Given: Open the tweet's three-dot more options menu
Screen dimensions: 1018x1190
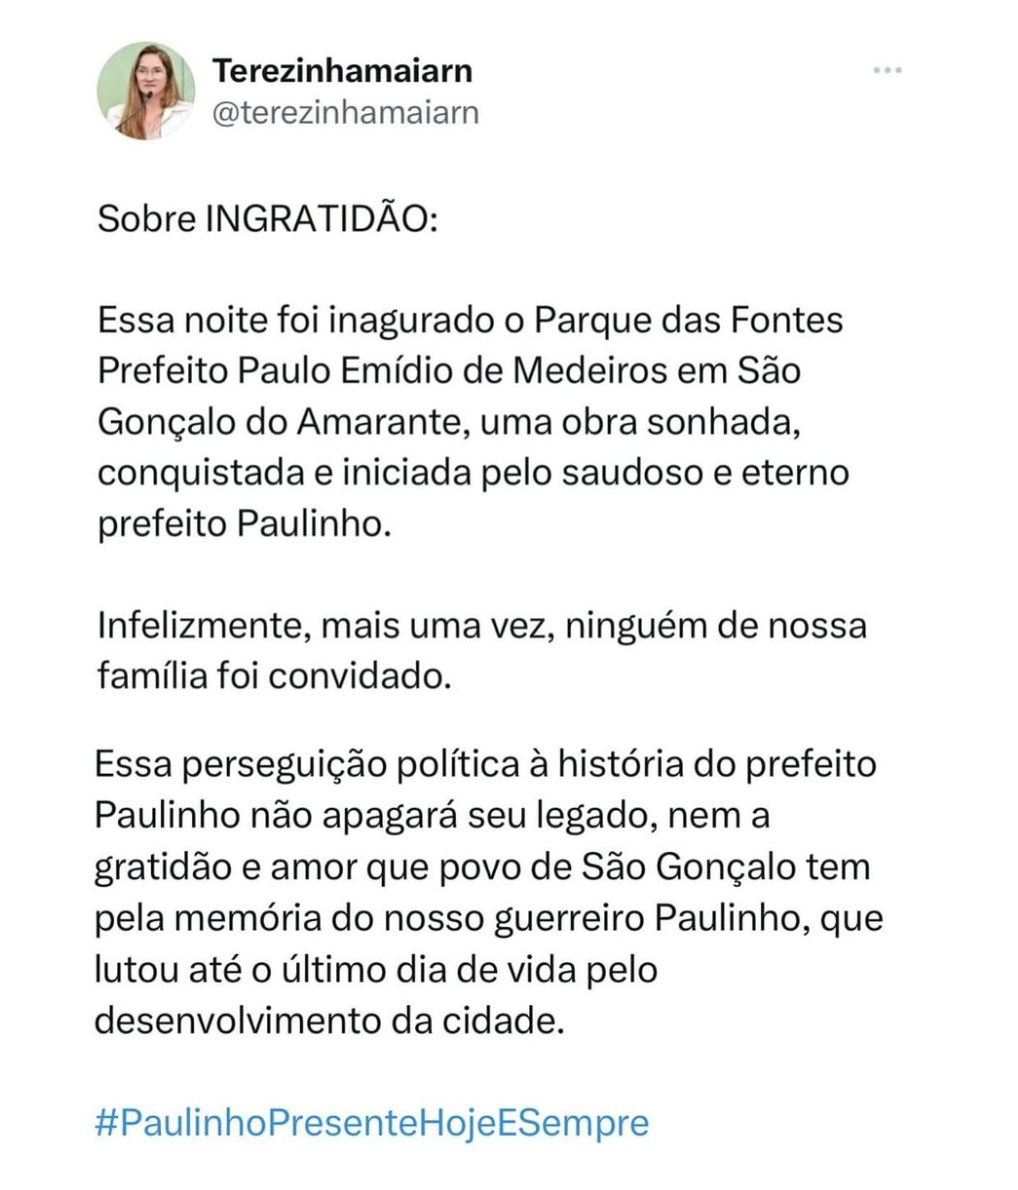Looking at the screenshot, I should click(887, 71).
